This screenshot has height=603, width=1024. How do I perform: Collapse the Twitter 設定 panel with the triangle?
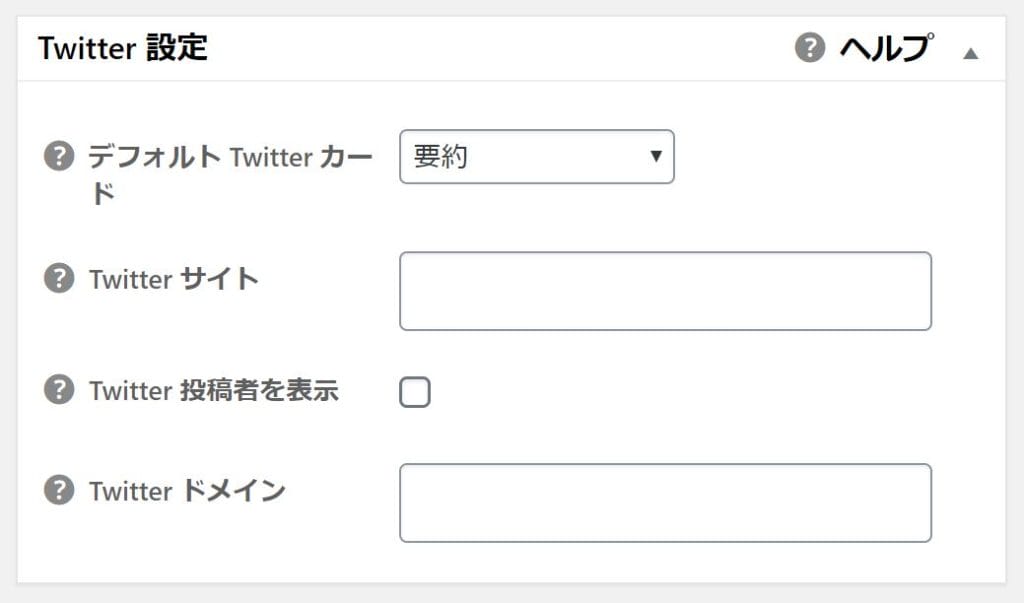(x=970, y=53)
